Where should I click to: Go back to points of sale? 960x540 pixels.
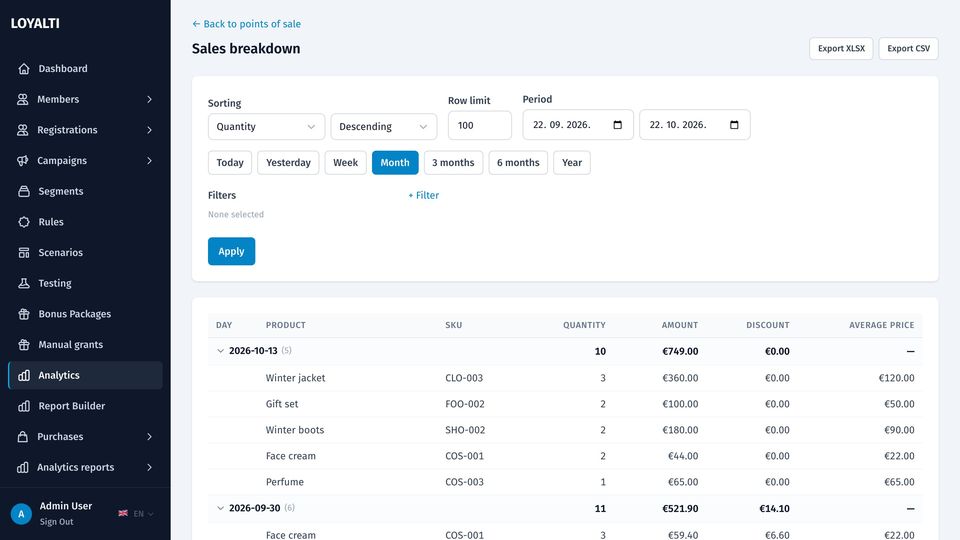246,24
